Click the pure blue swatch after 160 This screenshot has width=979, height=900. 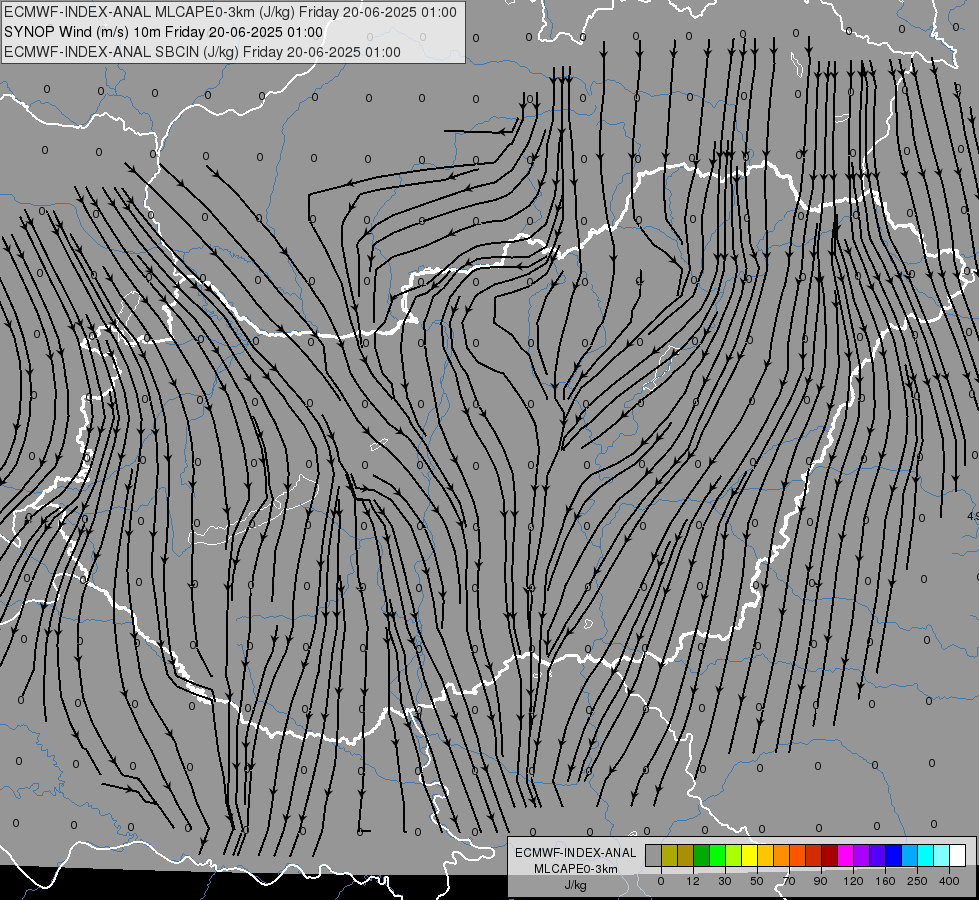pos(894,855)
